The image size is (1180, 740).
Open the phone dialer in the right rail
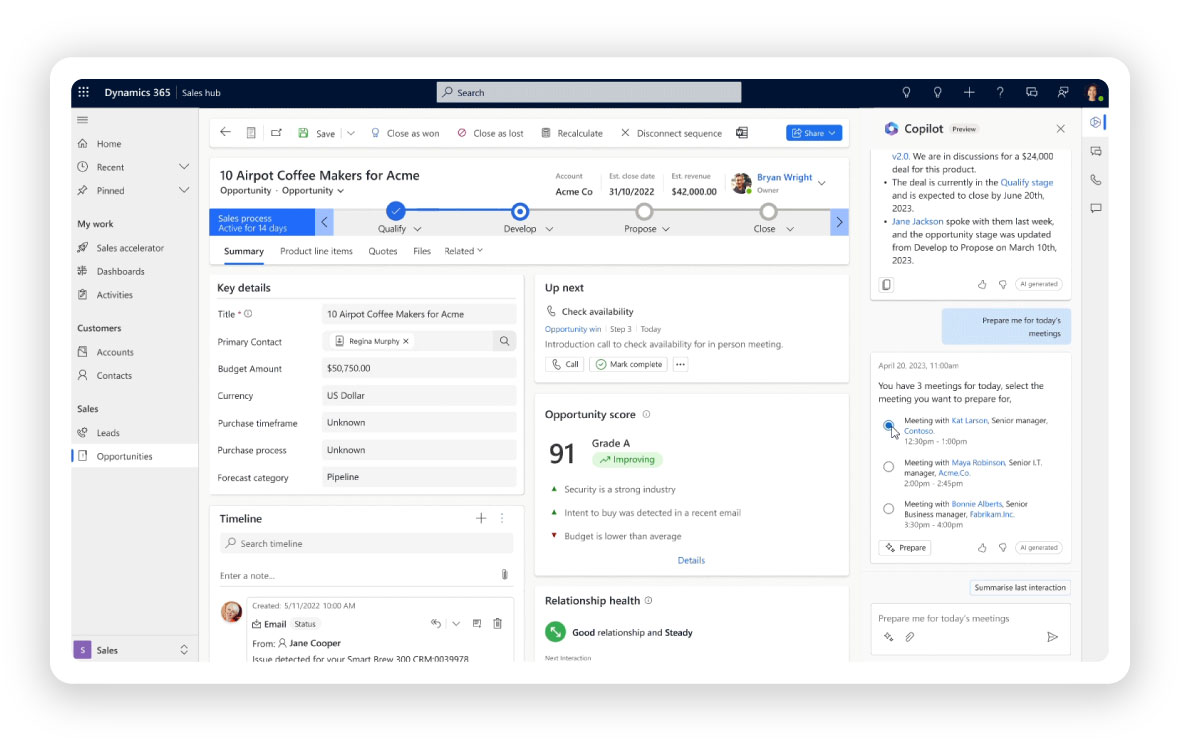(x=1096, y=180)
